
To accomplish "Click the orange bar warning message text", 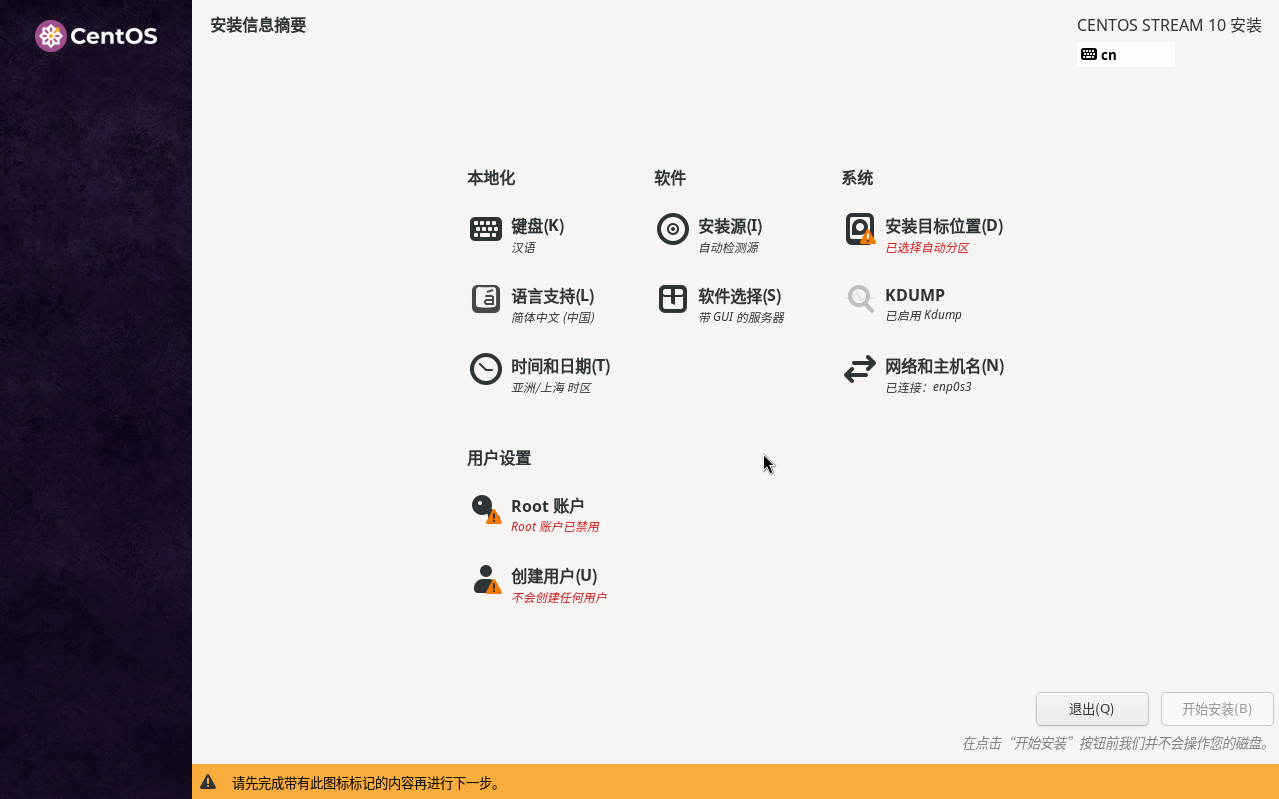I will 367,783.
